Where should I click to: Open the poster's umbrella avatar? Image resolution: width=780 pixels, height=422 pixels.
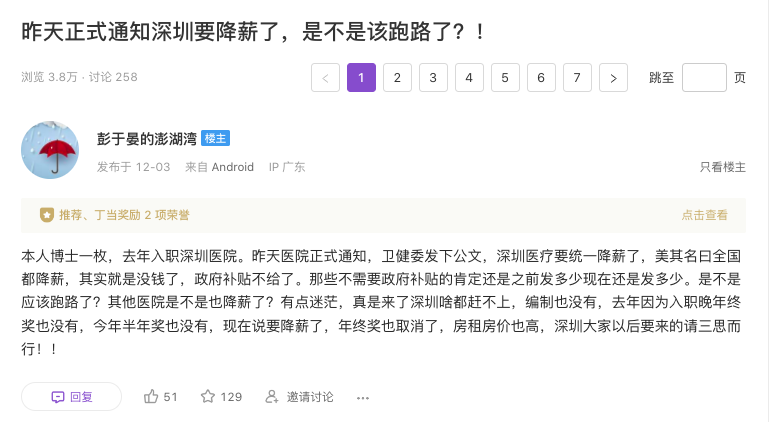click(50, 150)
